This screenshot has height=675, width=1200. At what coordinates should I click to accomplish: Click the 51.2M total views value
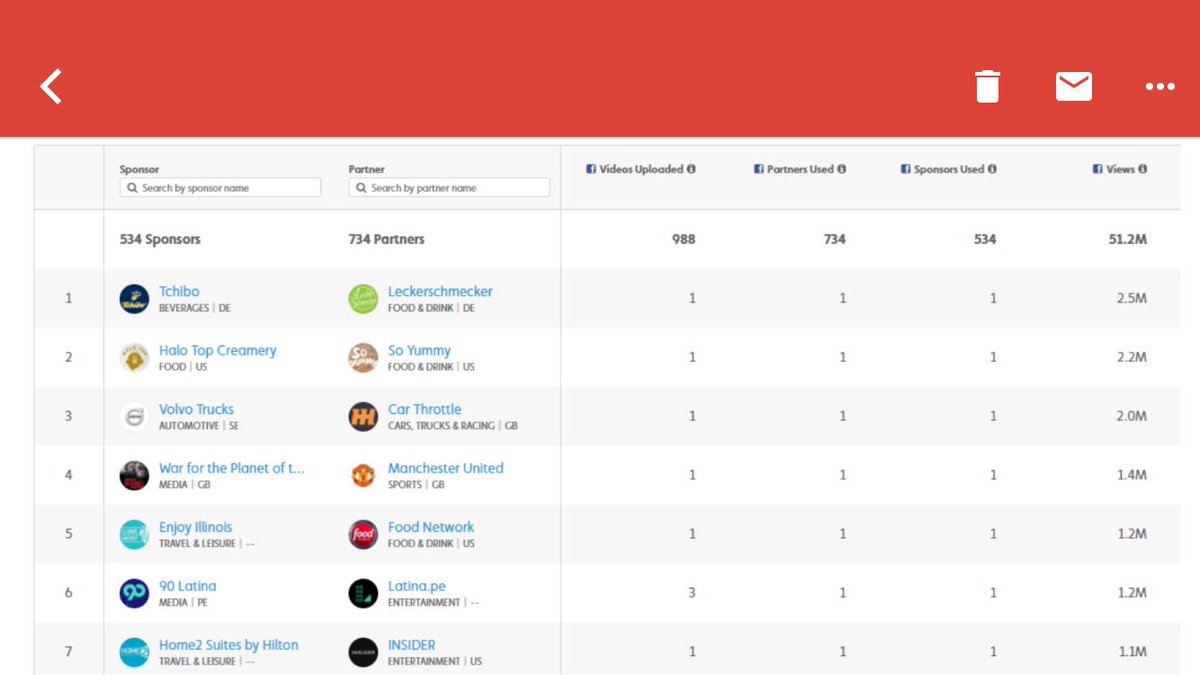click(1128, 239)
